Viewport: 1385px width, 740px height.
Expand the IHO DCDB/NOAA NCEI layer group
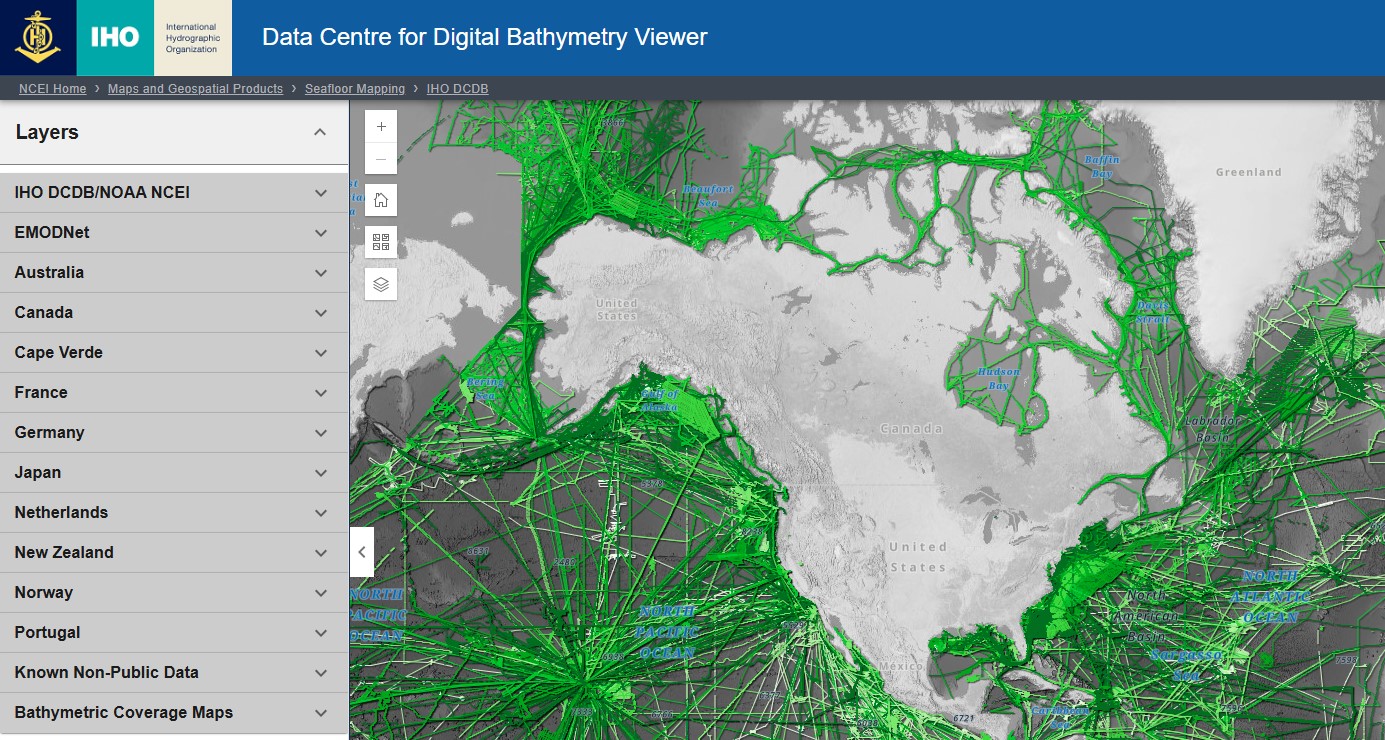pos(174,193)
